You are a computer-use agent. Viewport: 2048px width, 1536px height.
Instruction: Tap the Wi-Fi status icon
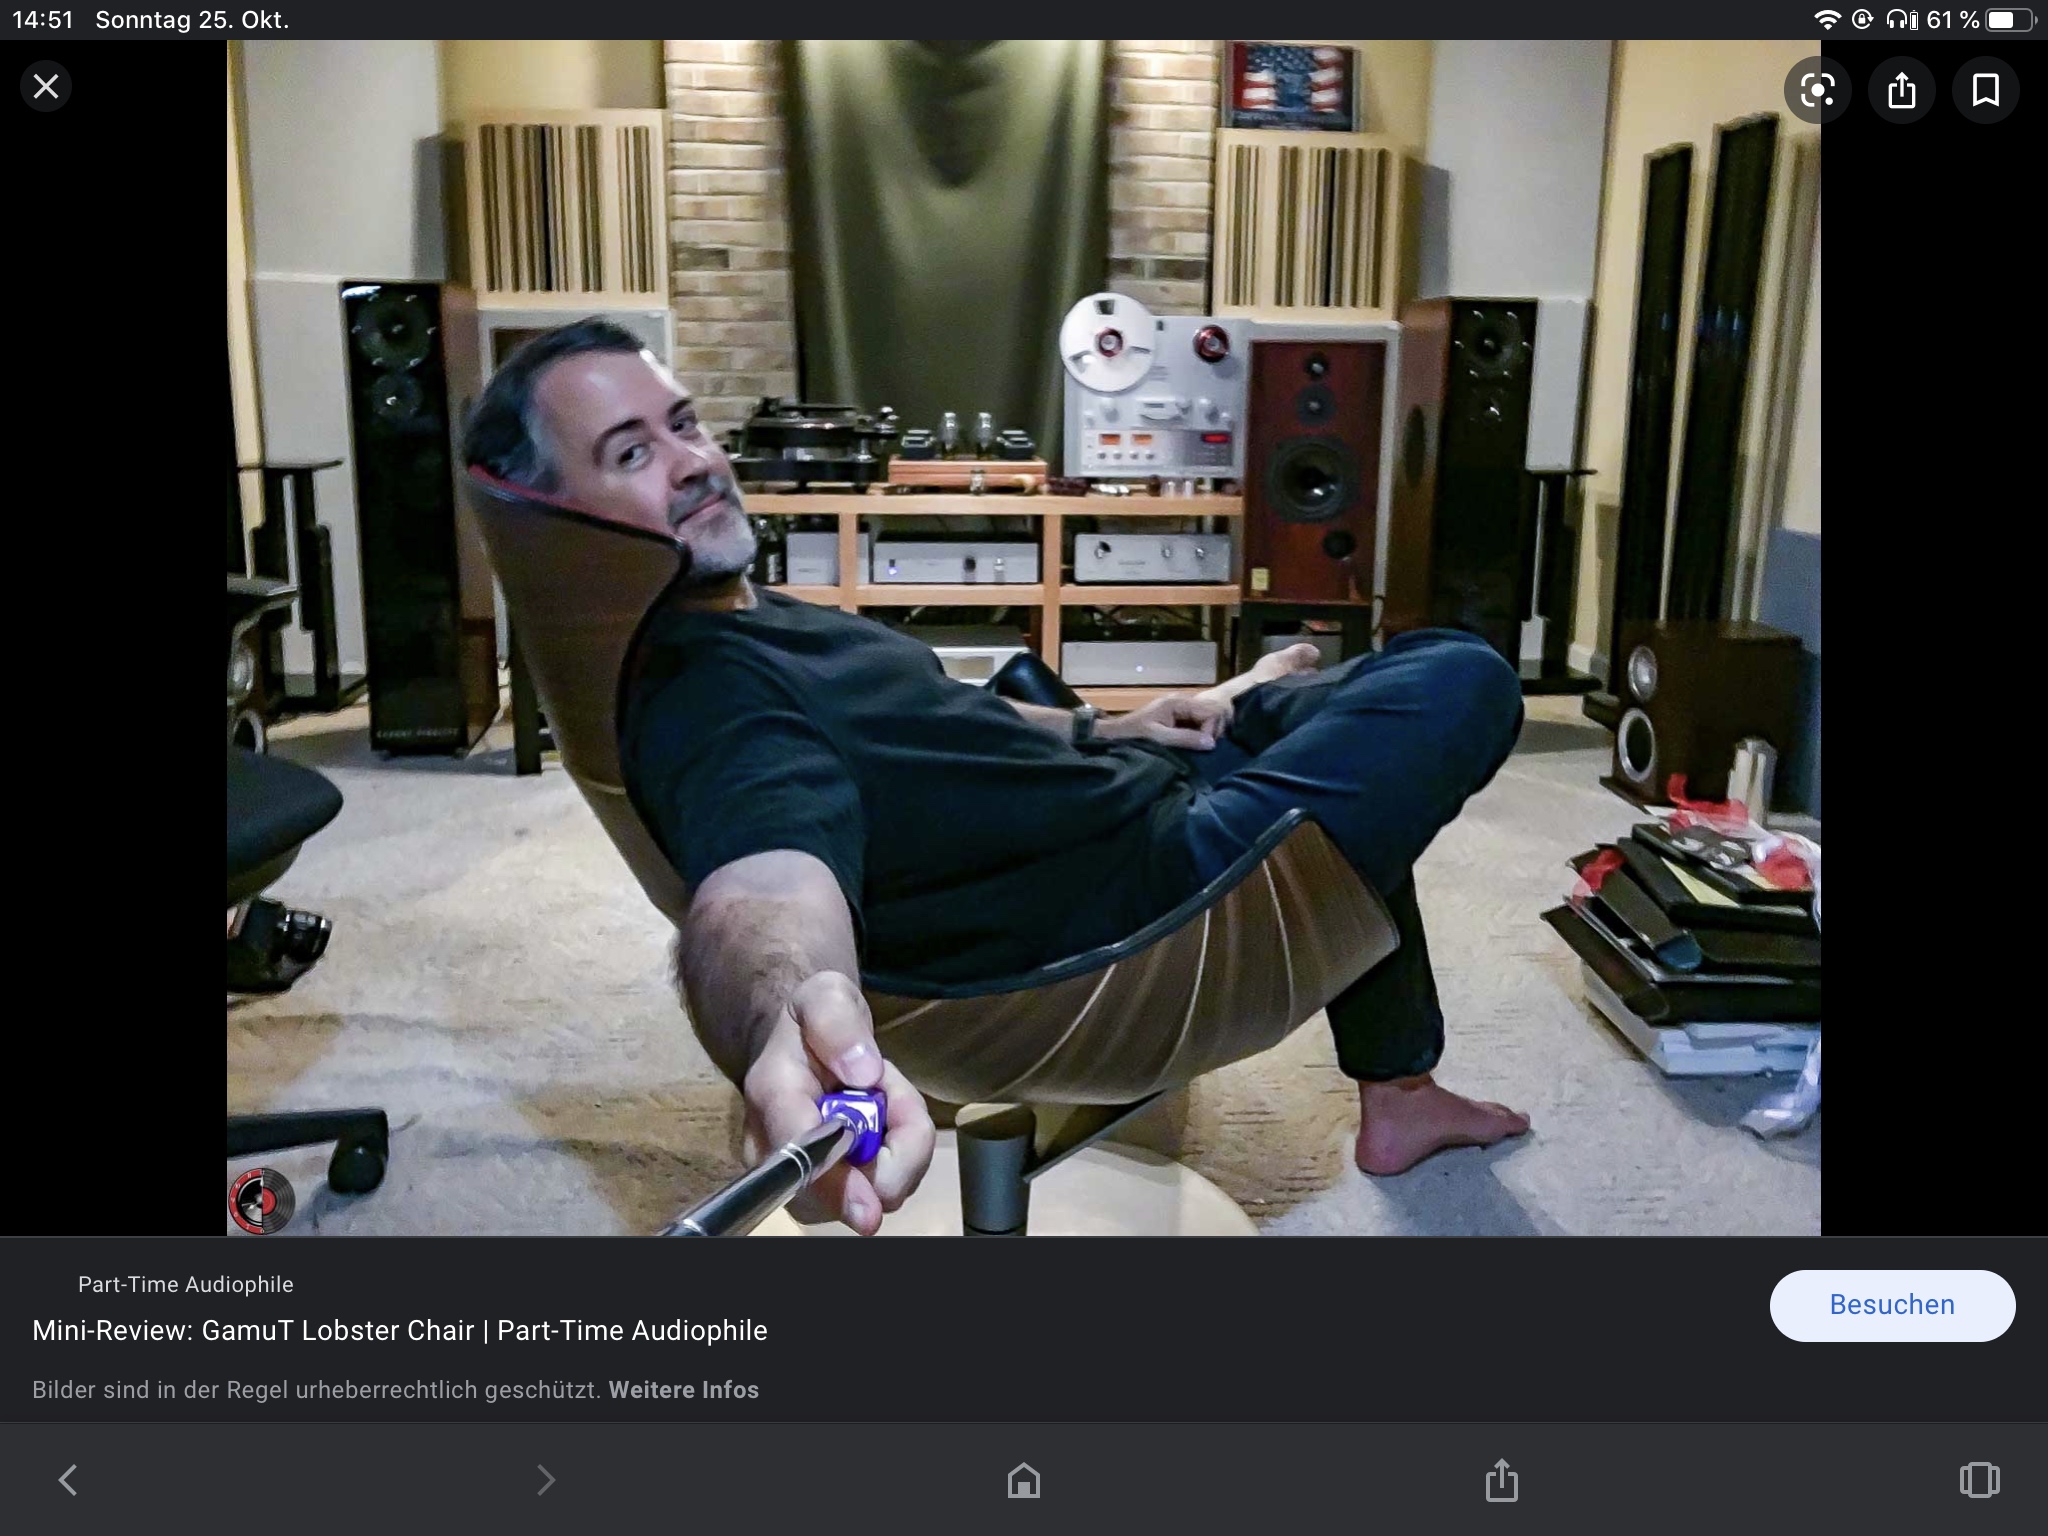click(1827, 20)
